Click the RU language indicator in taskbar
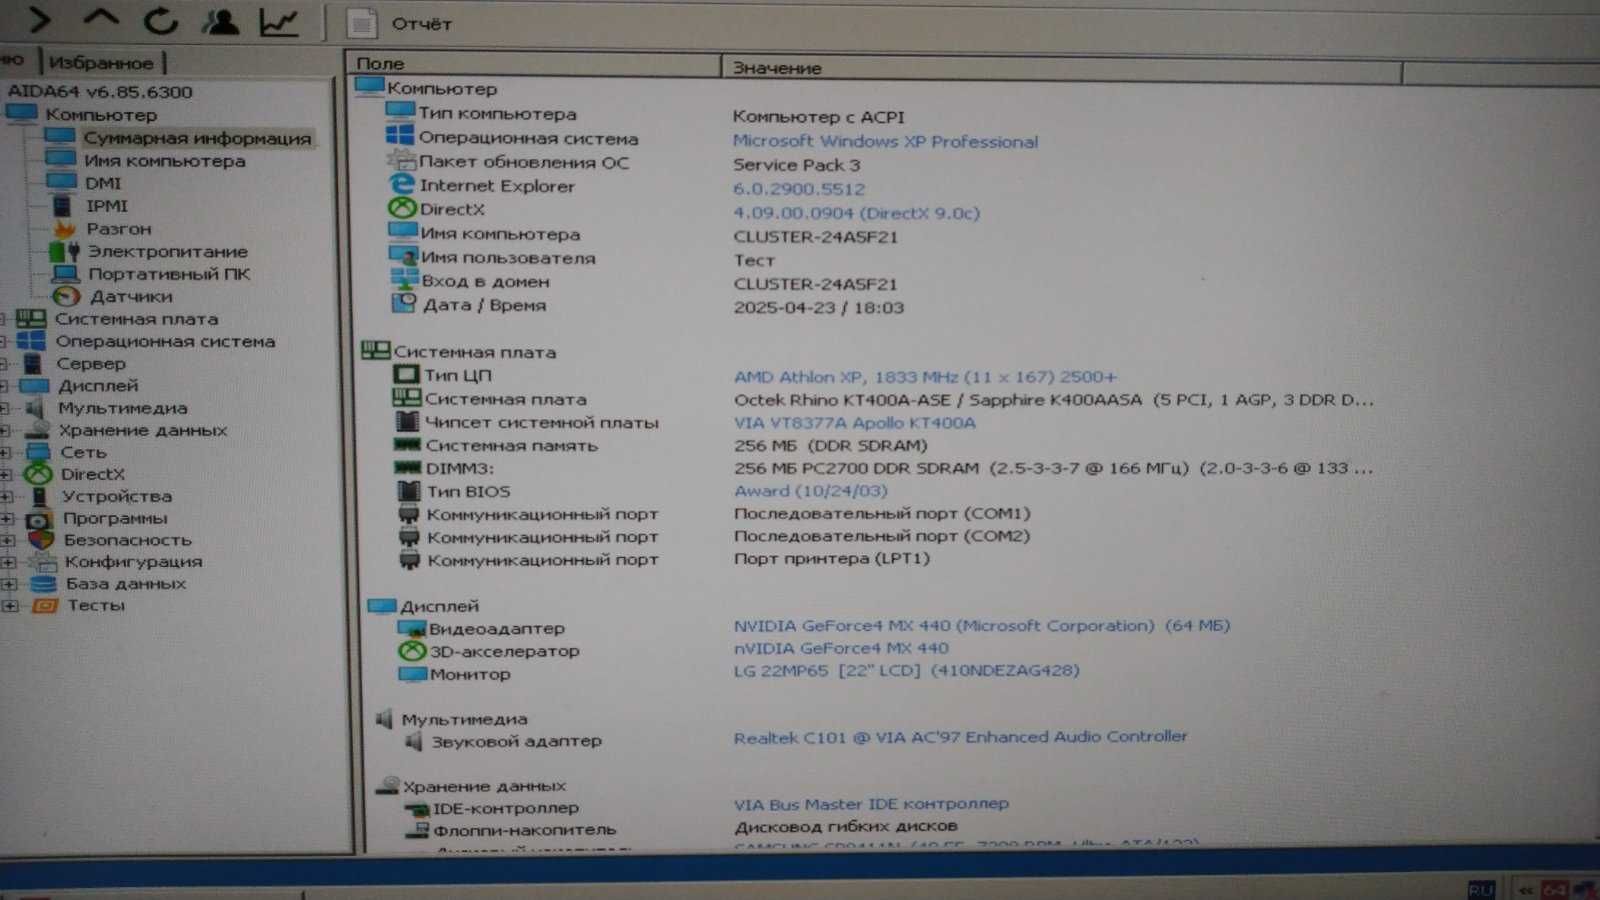Viewport: 1600px width, 900px height. [1482, 889]
